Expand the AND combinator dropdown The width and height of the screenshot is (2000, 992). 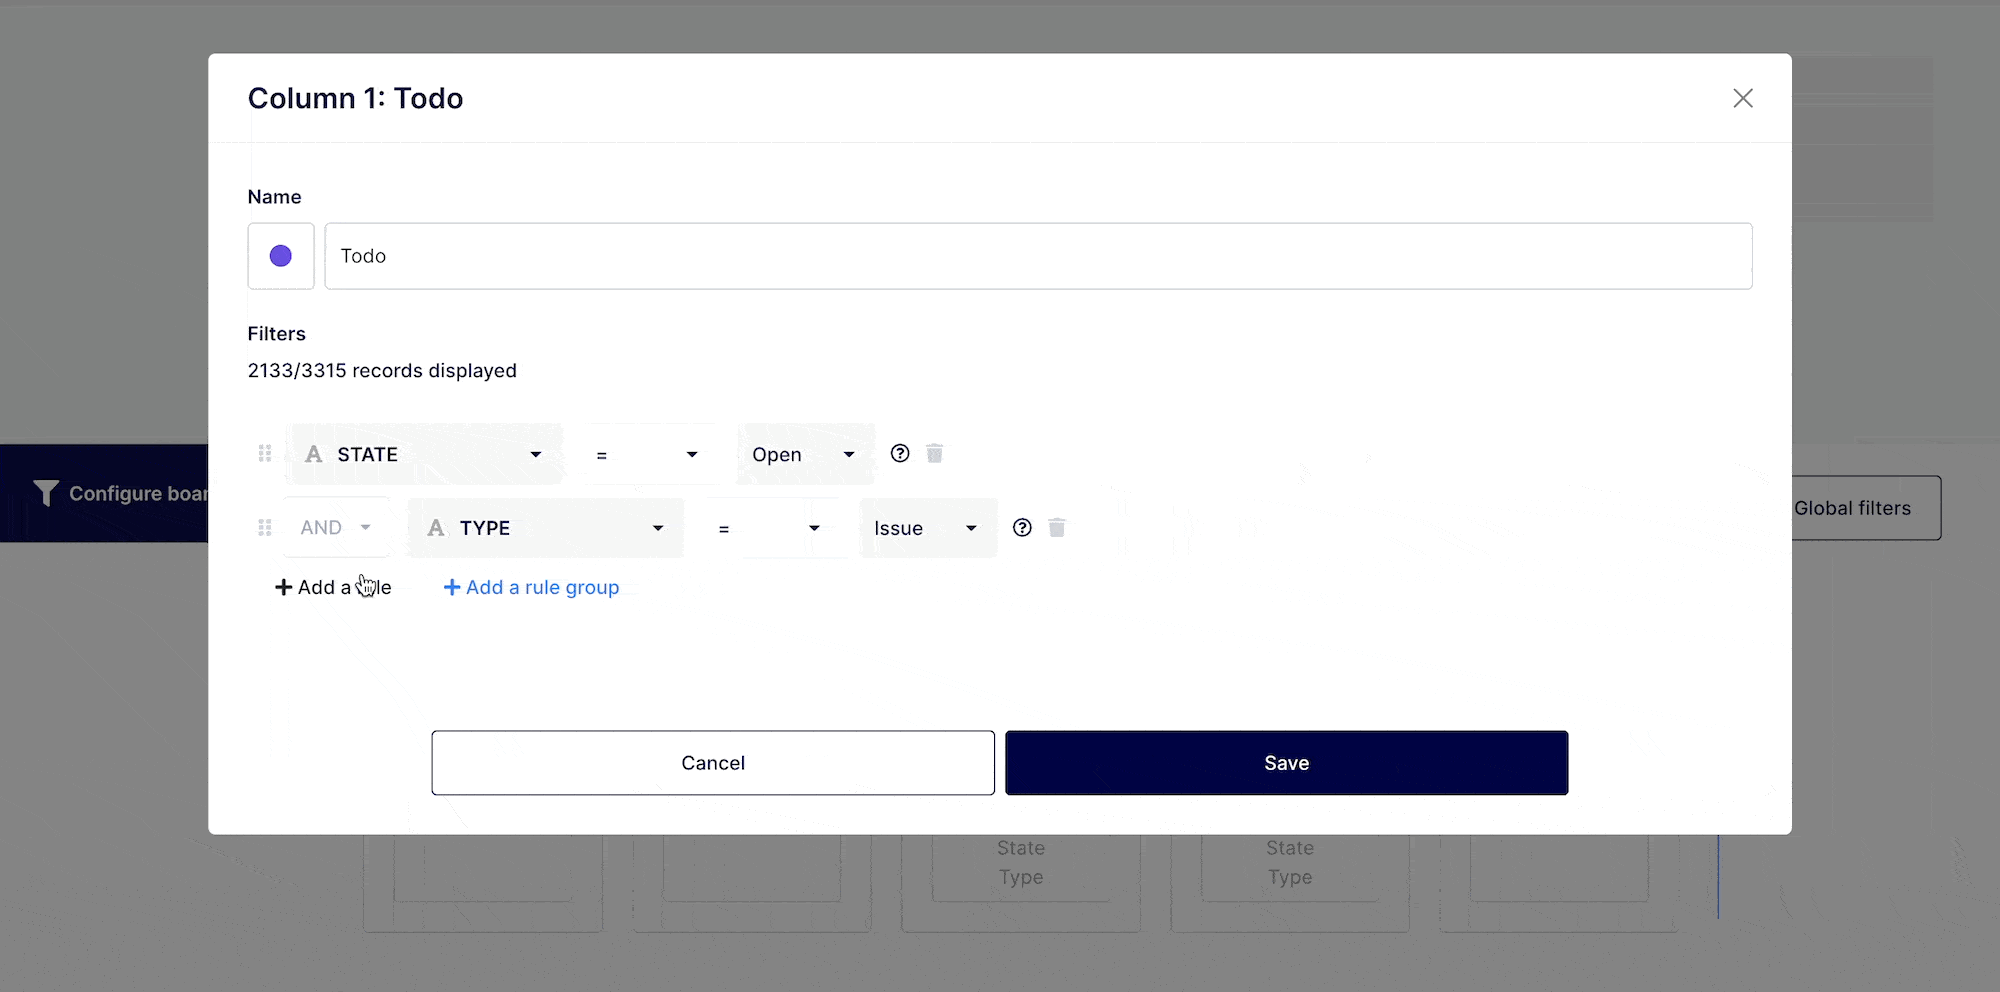point(336,528)
